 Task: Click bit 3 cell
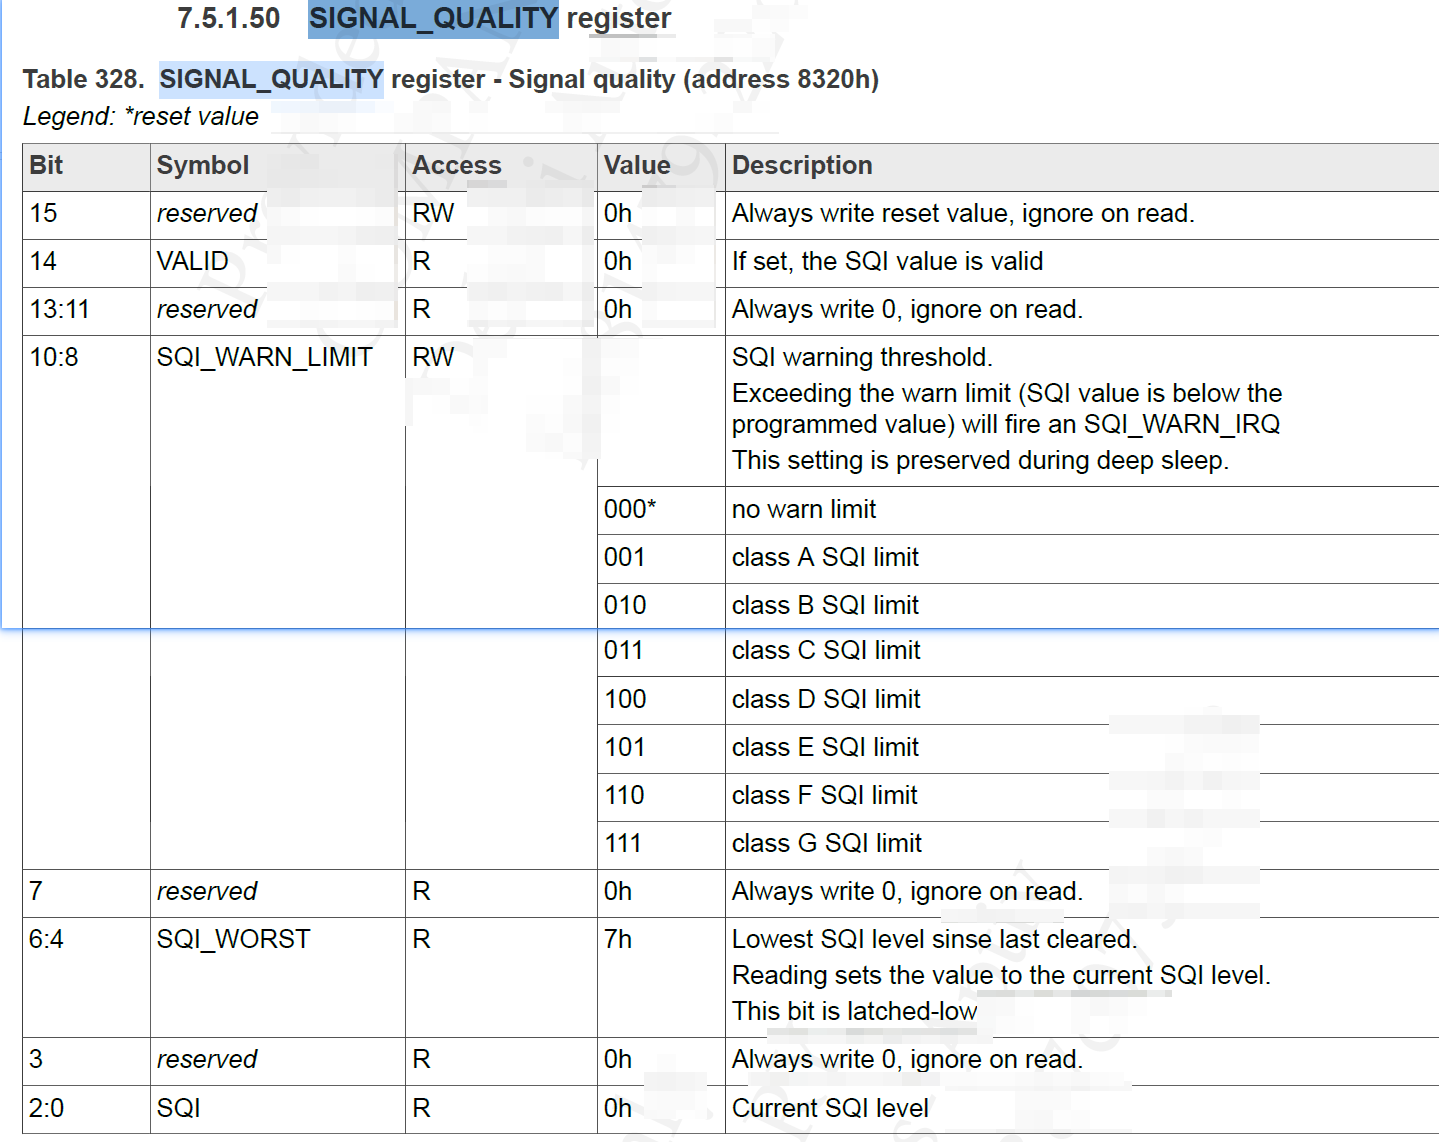tap(36, 1059)
